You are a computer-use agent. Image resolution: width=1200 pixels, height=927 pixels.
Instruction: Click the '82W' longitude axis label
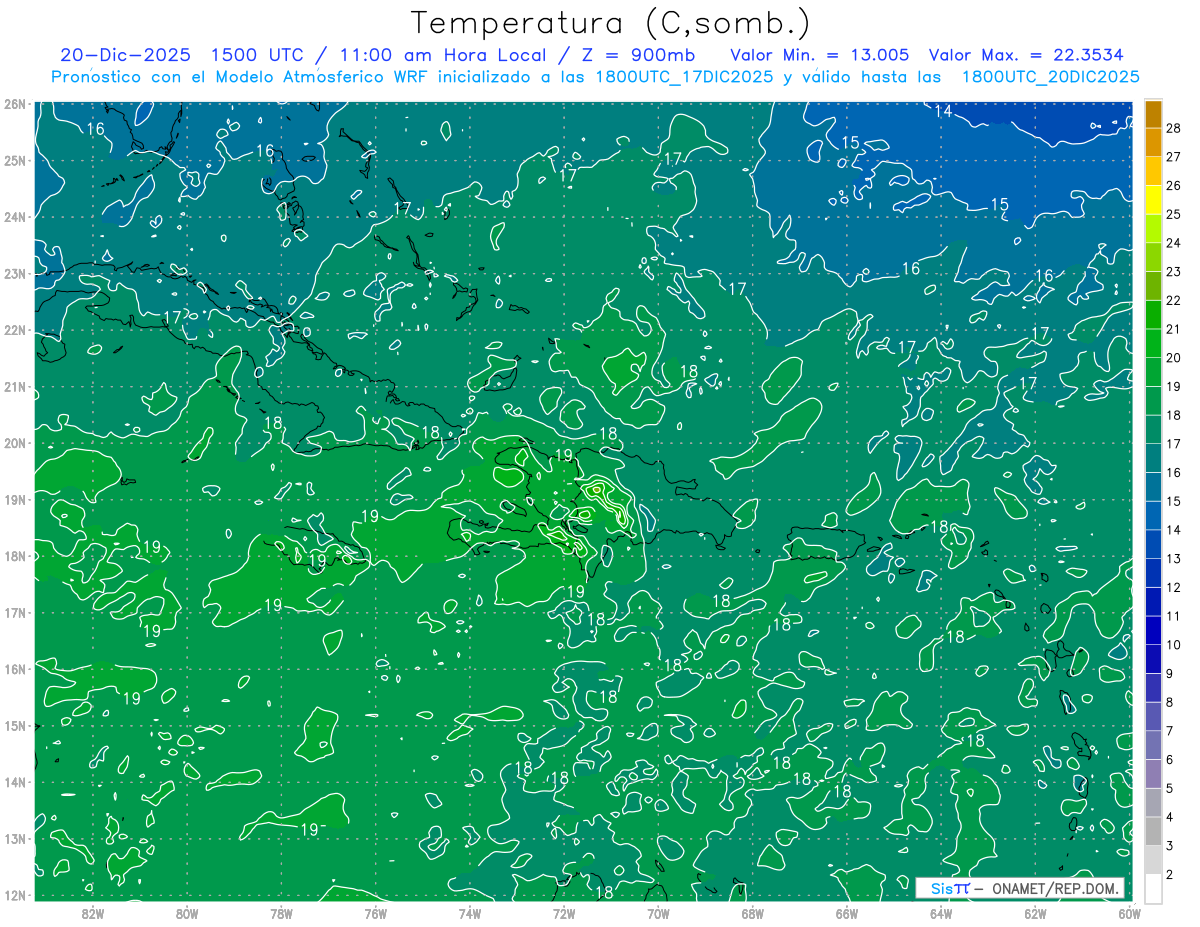(93, 913)
